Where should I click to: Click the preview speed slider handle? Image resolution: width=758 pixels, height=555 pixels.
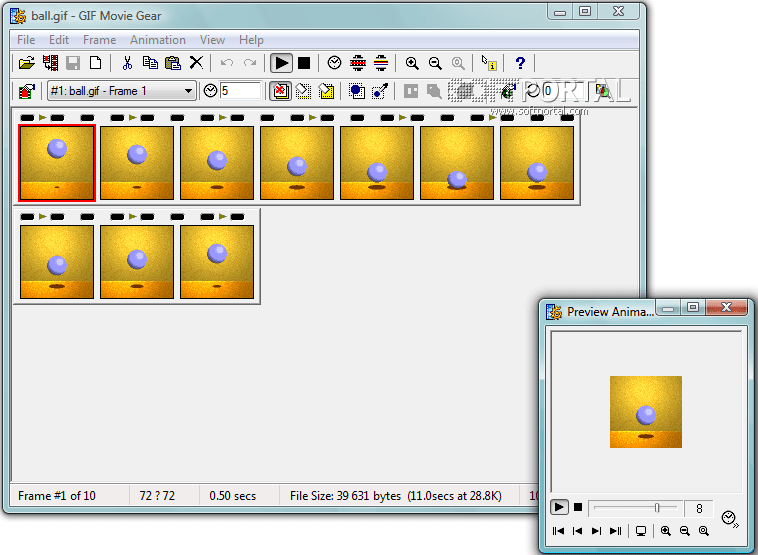(657, 508)
